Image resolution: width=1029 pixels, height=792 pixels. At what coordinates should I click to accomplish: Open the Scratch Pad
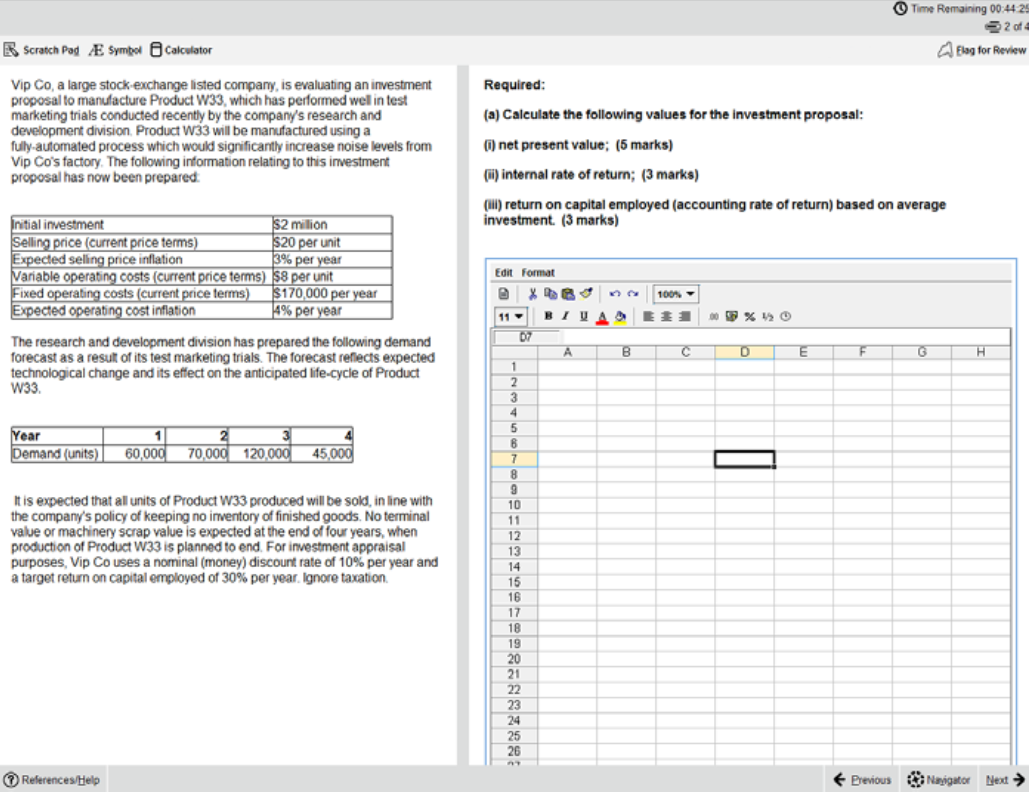point(41,50)
